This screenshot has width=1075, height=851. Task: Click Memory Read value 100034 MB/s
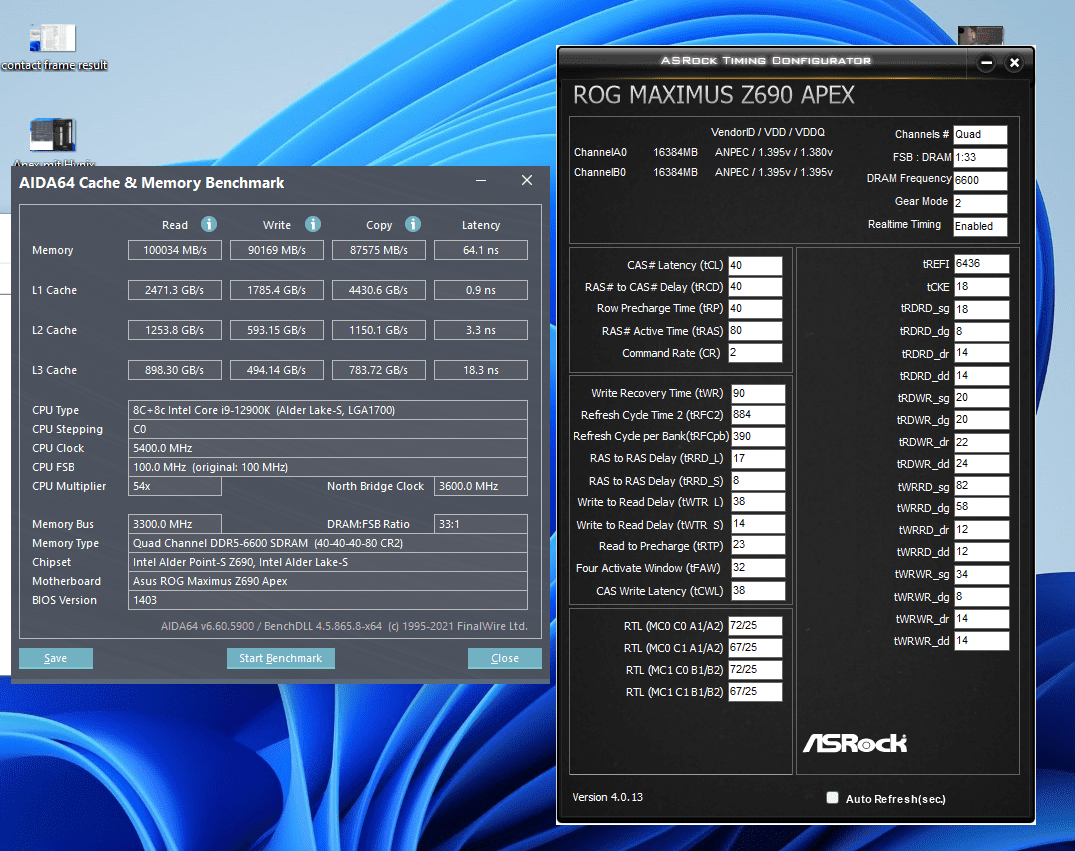[x=175, y=250]
